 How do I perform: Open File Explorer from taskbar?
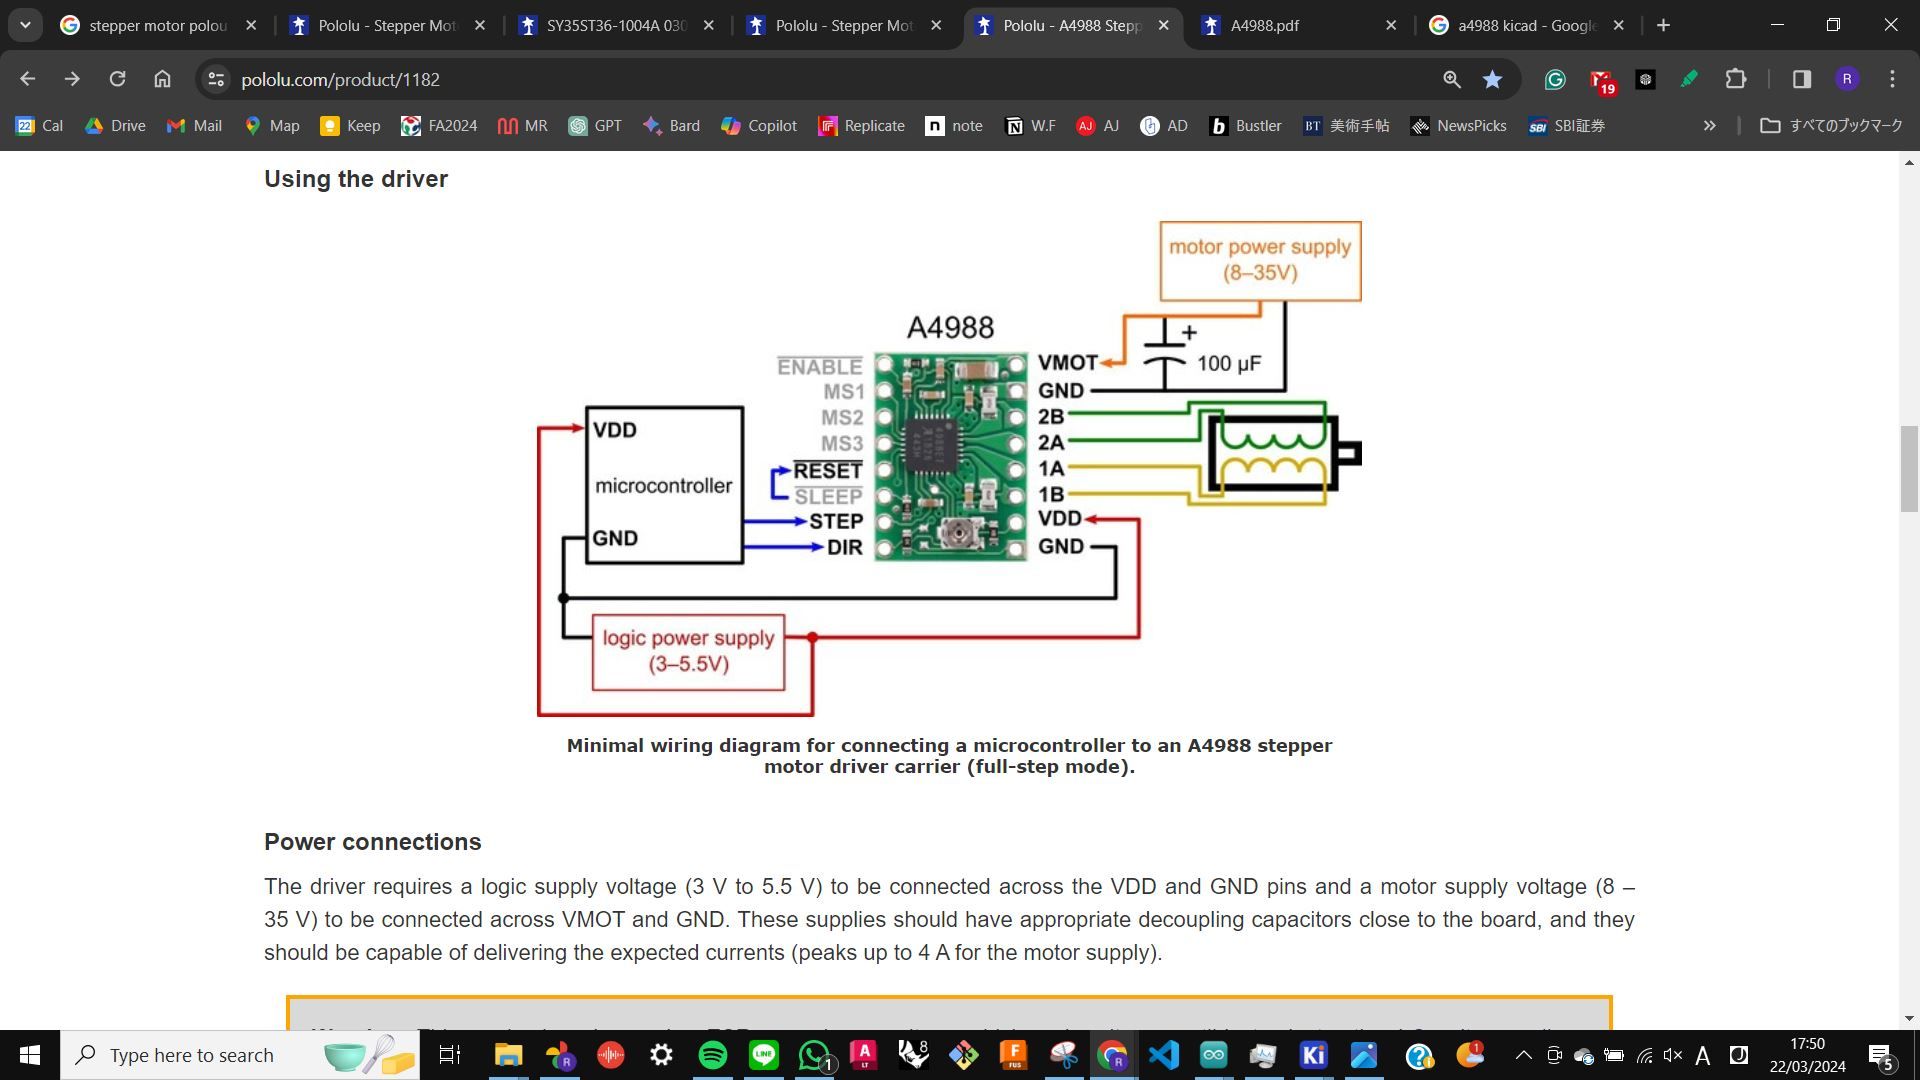[x=508, y=1055]
